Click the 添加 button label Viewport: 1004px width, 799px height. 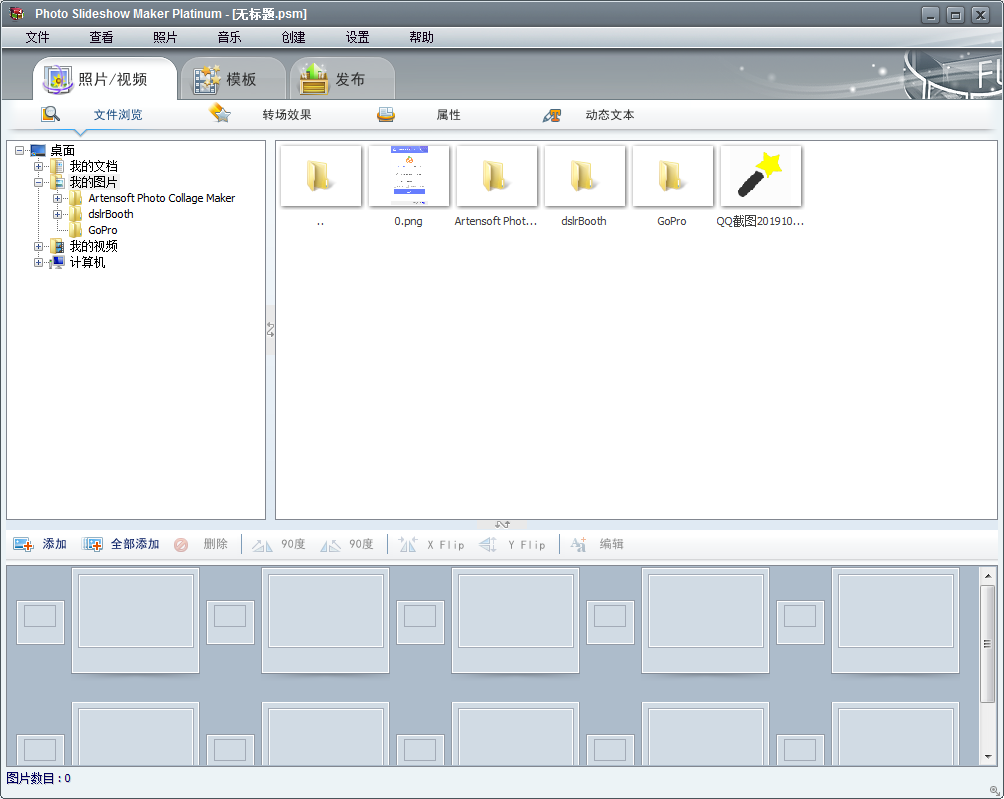tap(54, 544)
